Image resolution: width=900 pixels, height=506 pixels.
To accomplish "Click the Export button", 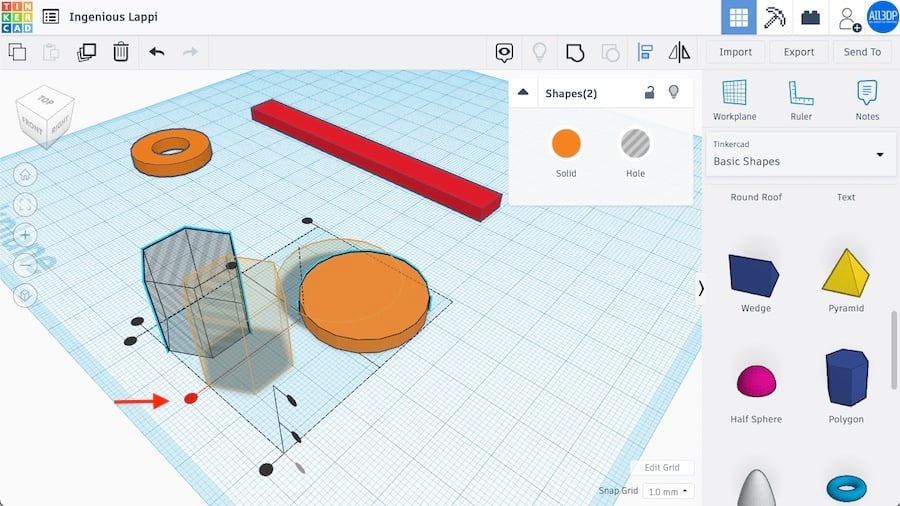I will (x=798, y=52).
